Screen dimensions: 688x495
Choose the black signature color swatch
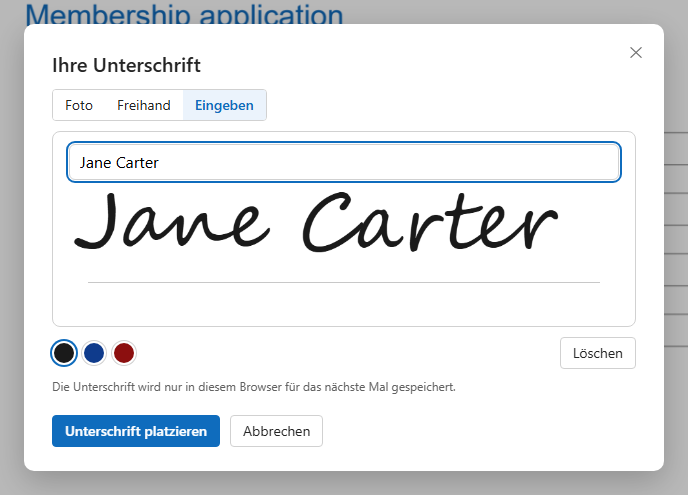(x=64, y=353)
